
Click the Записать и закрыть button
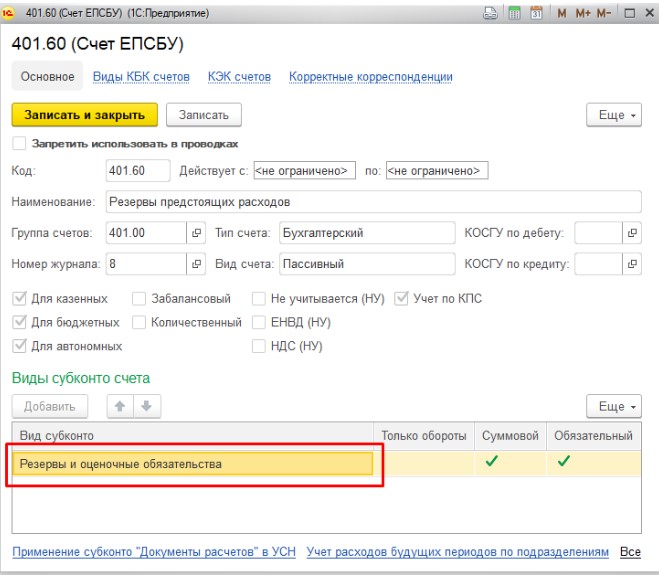pyautogui.click(x=84, y=115)
